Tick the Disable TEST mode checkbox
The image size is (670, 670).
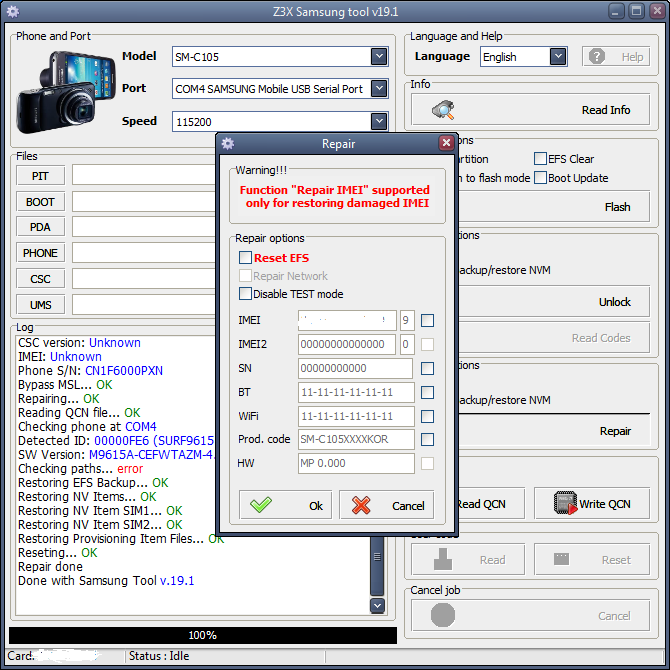click(x=245, y=294)
